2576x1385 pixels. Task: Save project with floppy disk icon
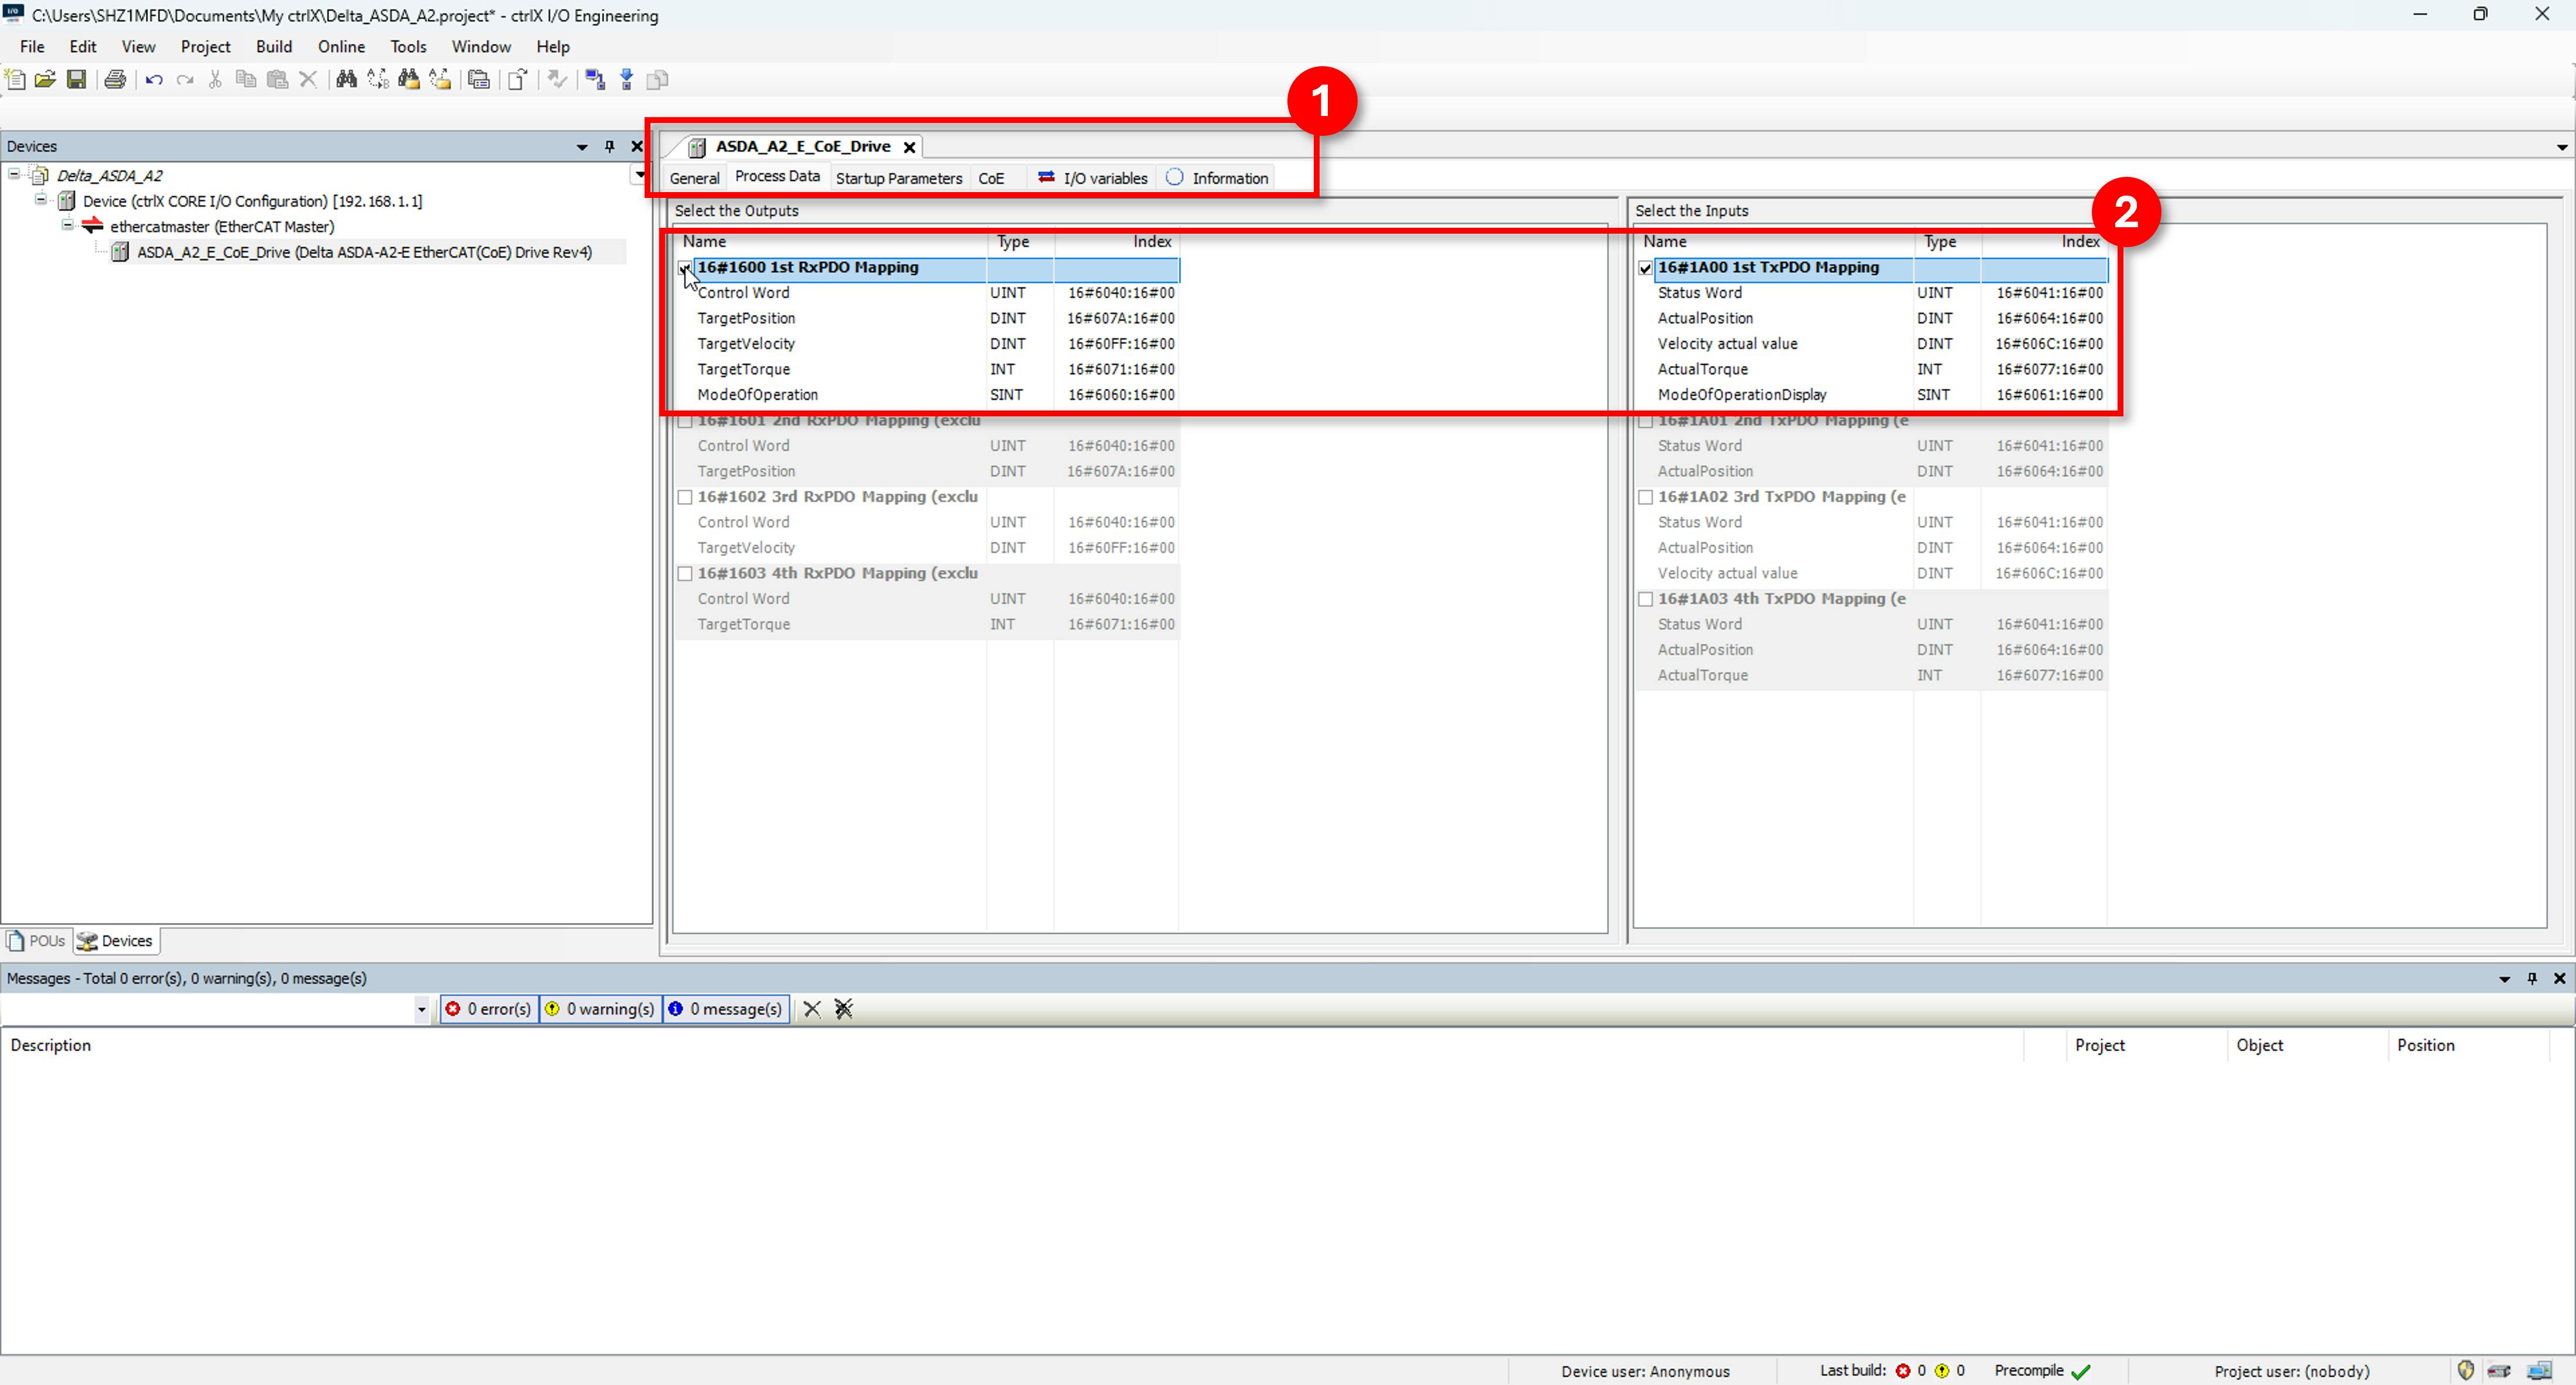point(76,80)
